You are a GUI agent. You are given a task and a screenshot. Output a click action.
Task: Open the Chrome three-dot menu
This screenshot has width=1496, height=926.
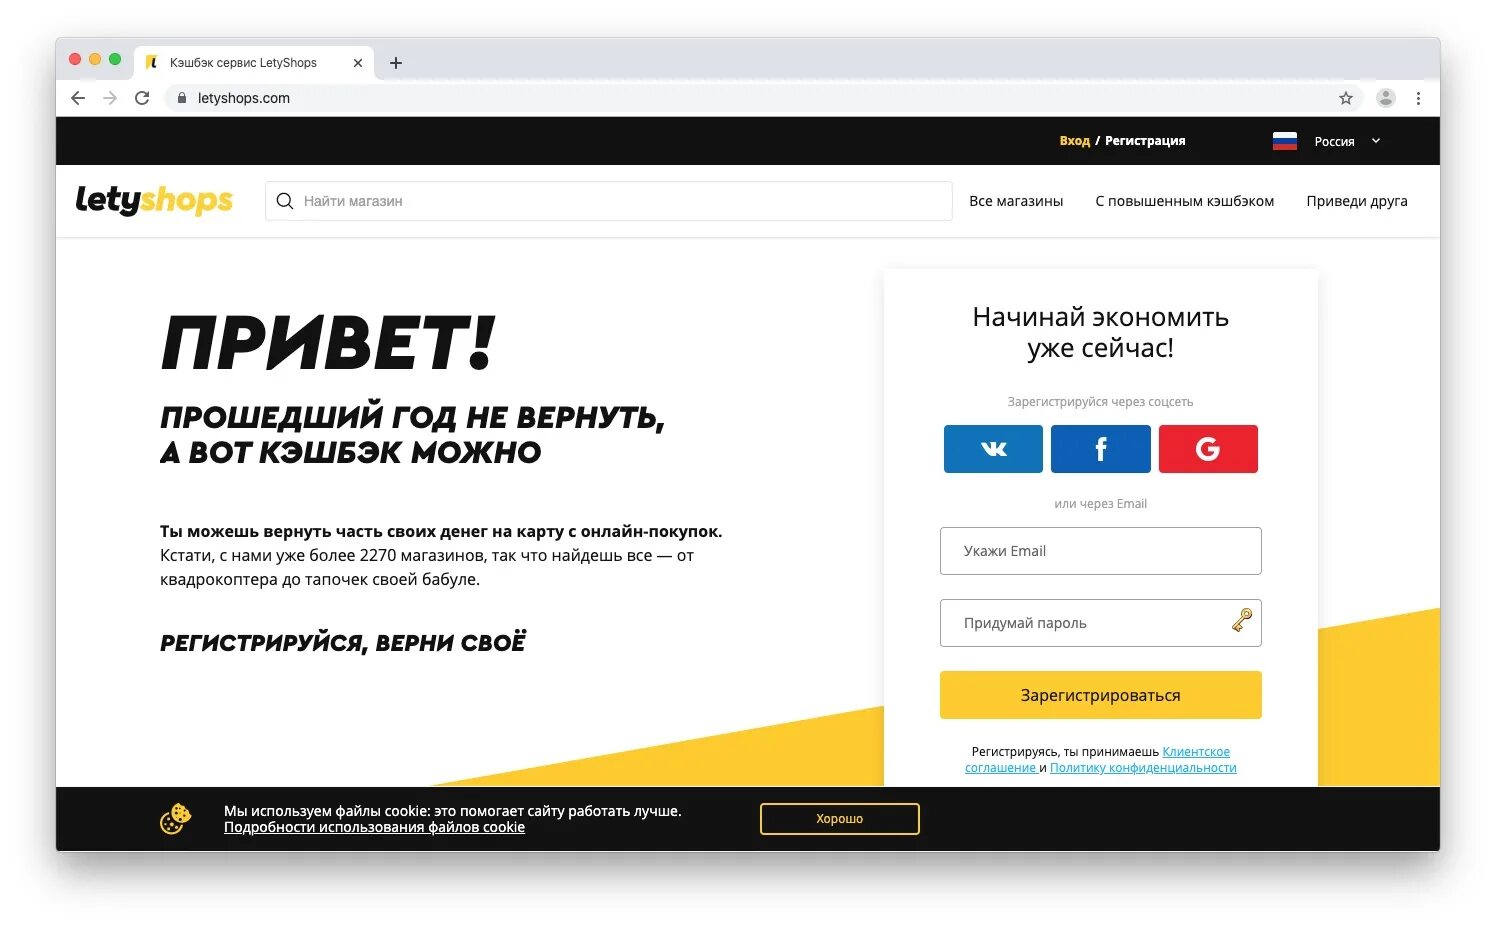[x=1418, y=98]
